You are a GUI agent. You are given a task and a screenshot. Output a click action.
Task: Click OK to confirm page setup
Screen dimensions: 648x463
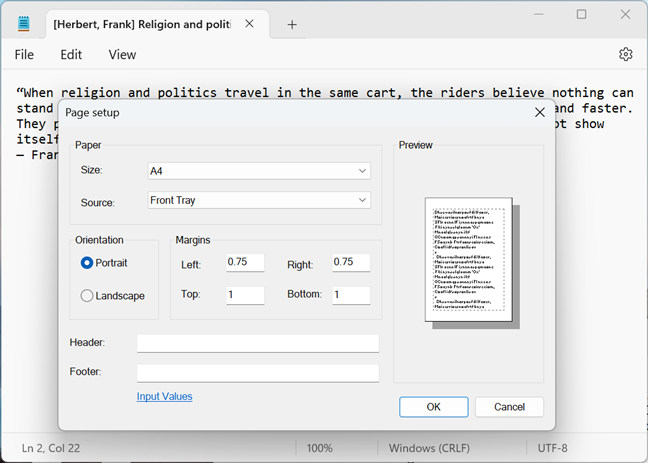pyautogui.click(x=433, y=407)
